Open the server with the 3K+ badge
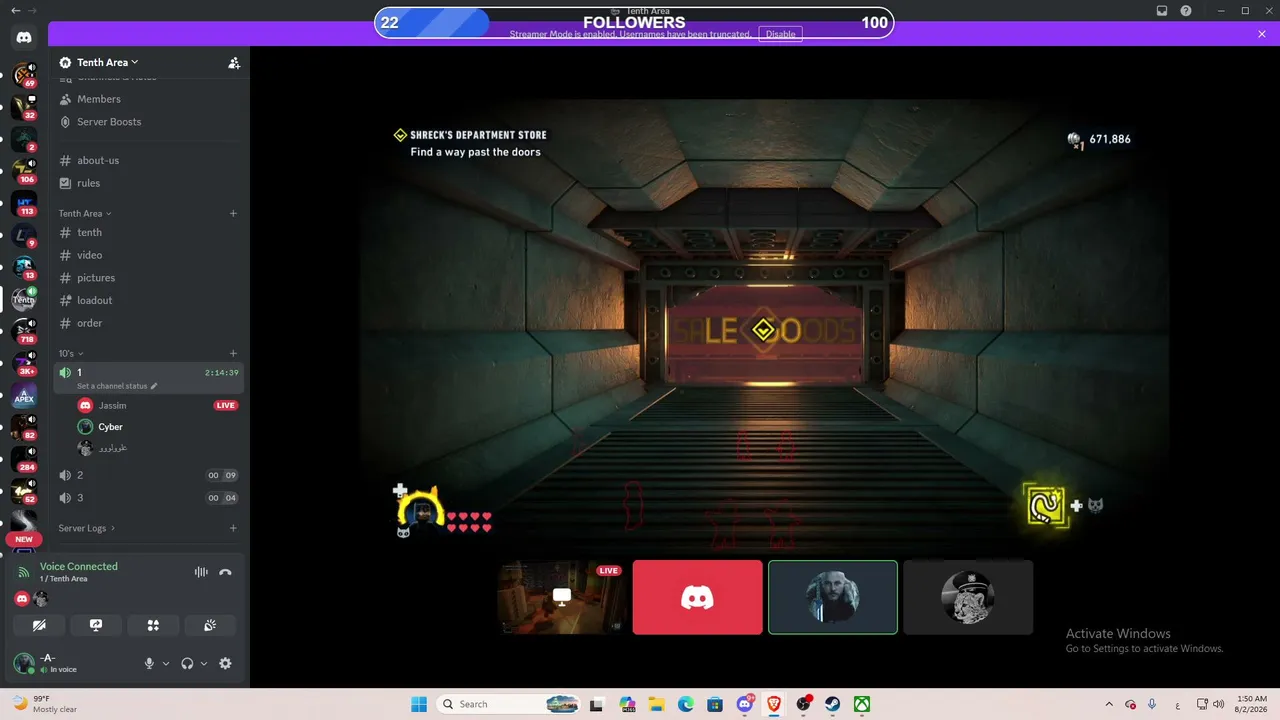This screenshot has width=1280, height=720. [x=24, y=365]
